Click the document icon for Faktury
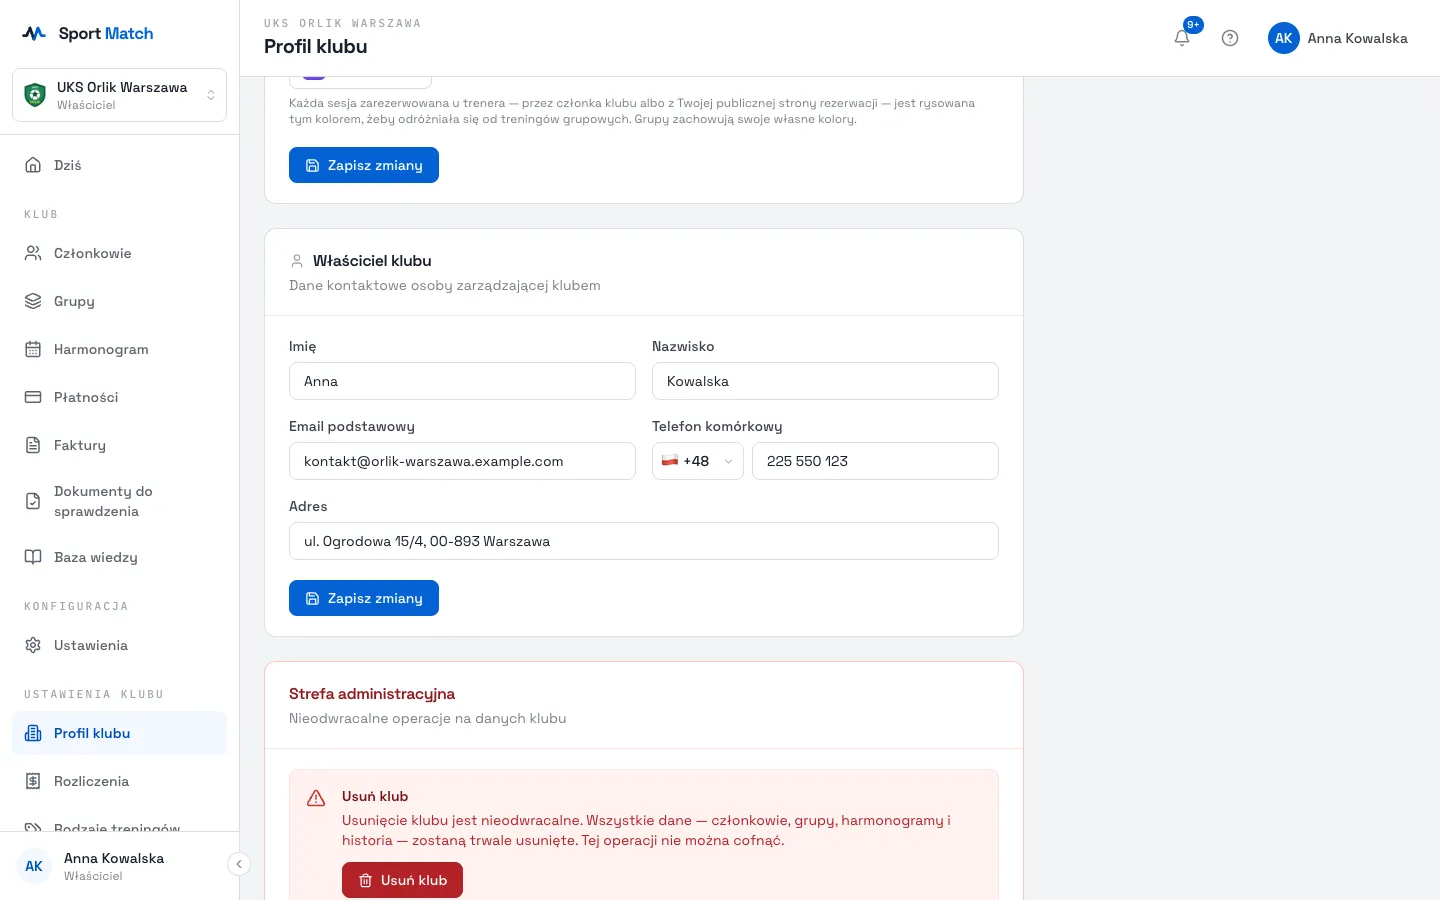Viewport: 1440px width, 900px height. pyautogui.click(x=33, y=445)
